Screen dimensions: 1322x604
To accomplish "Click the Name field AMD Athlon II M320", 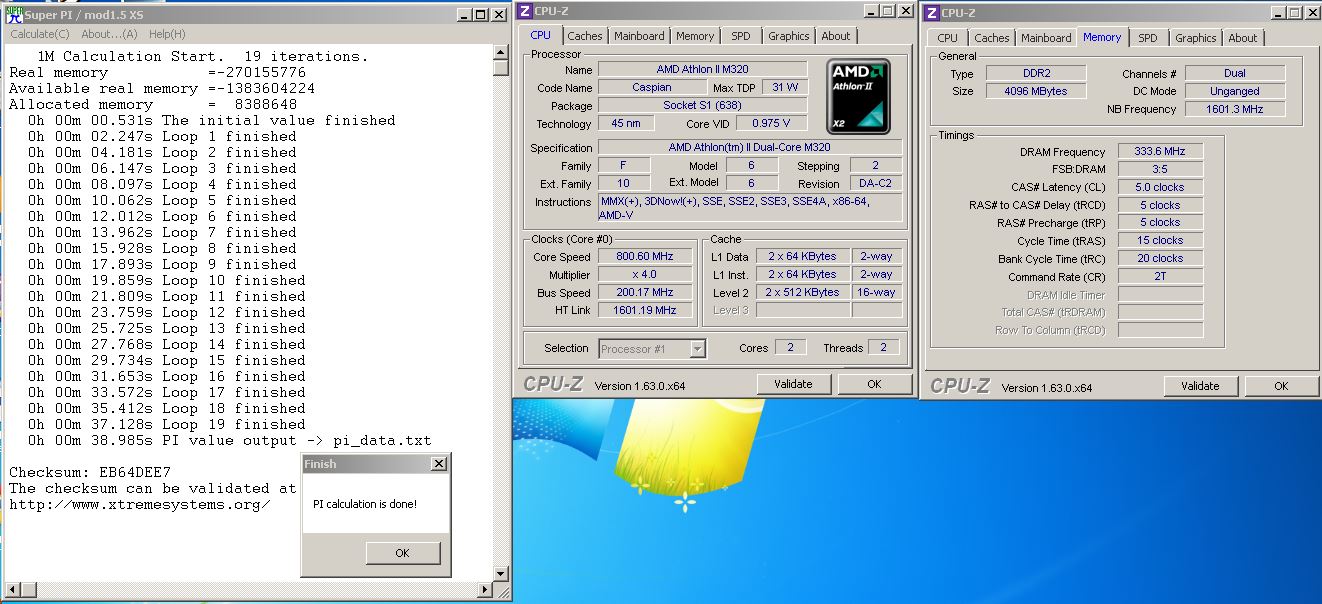I will 702,69.
